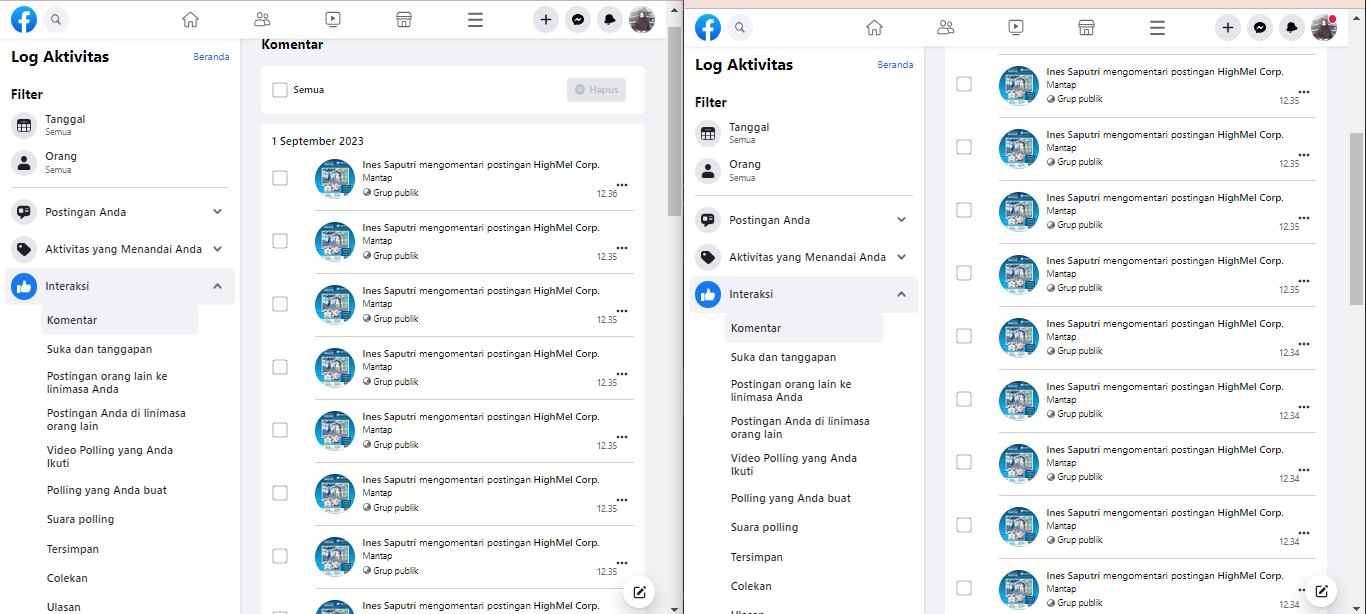
Task: Open Friends icon in left window
Action: [x=262, y=19]
